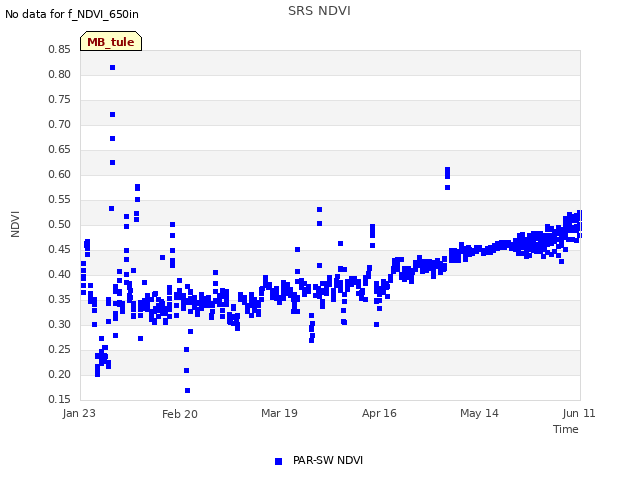Screen dimensions: 640x480
Task: Click the NDVI y-axis title
Action: tap(15, 224)
